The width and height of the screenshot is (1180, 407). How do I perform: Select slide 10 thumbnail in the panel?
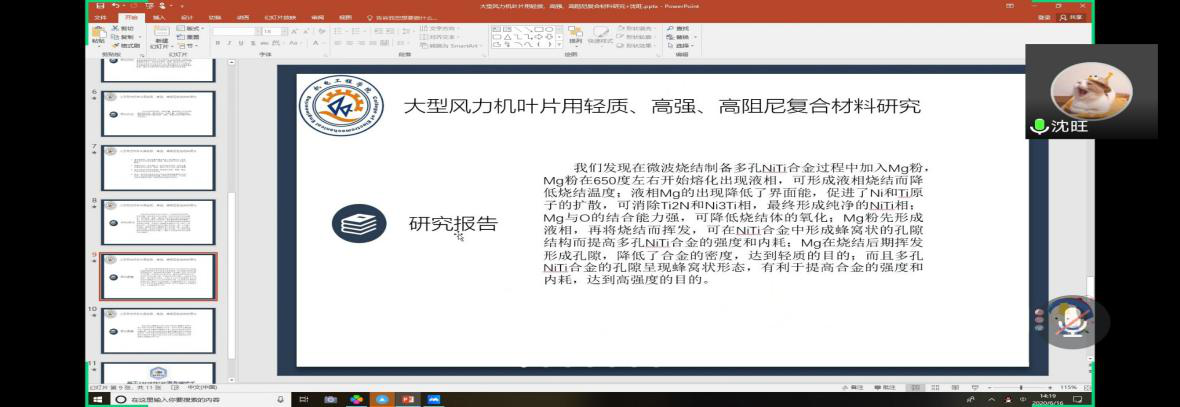(x=158, y=329)
